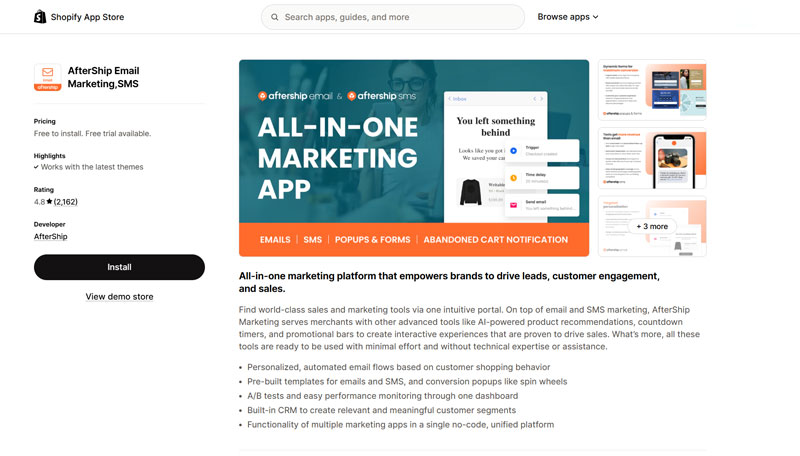800x456 pixels.
Task: Open the first screenshot thumbnail
Action: pyautogui.click(x=653, y=89)
